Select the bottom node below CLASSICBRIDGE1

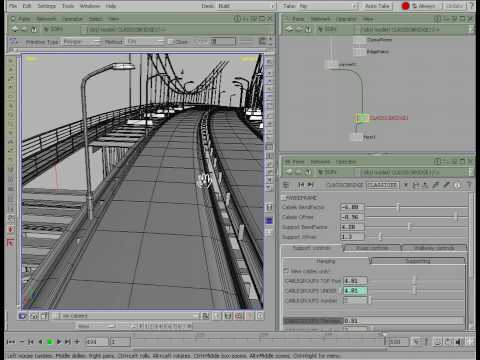click(356, 137)
